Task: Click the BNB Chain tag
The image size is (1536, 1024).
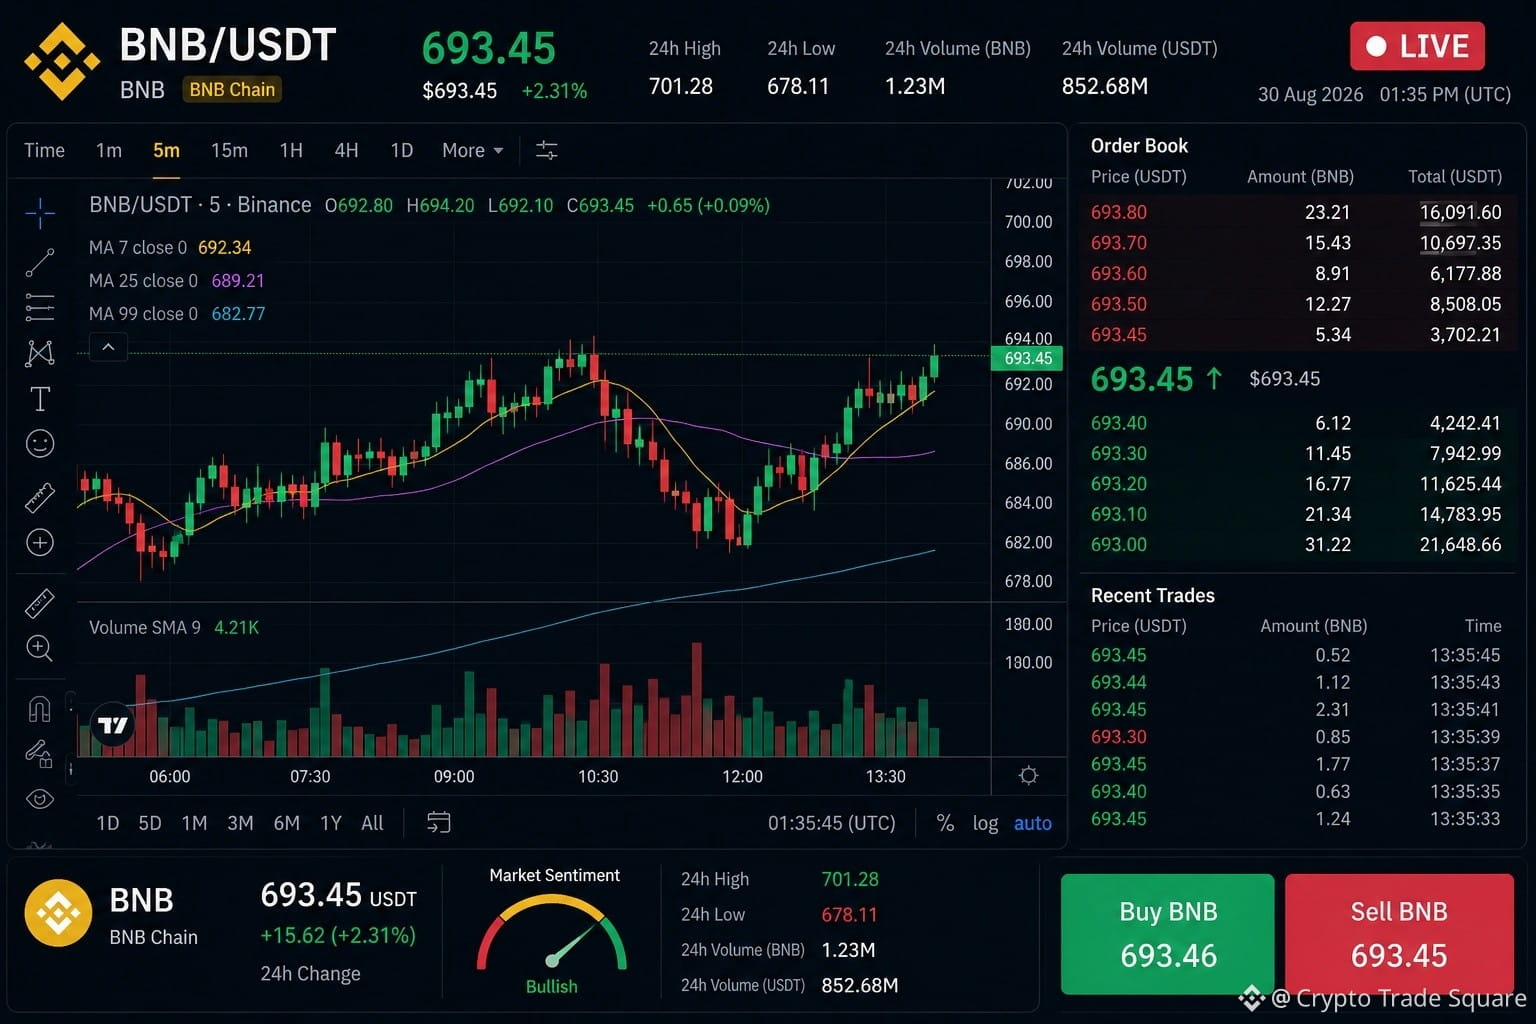Action: [232, 89]
